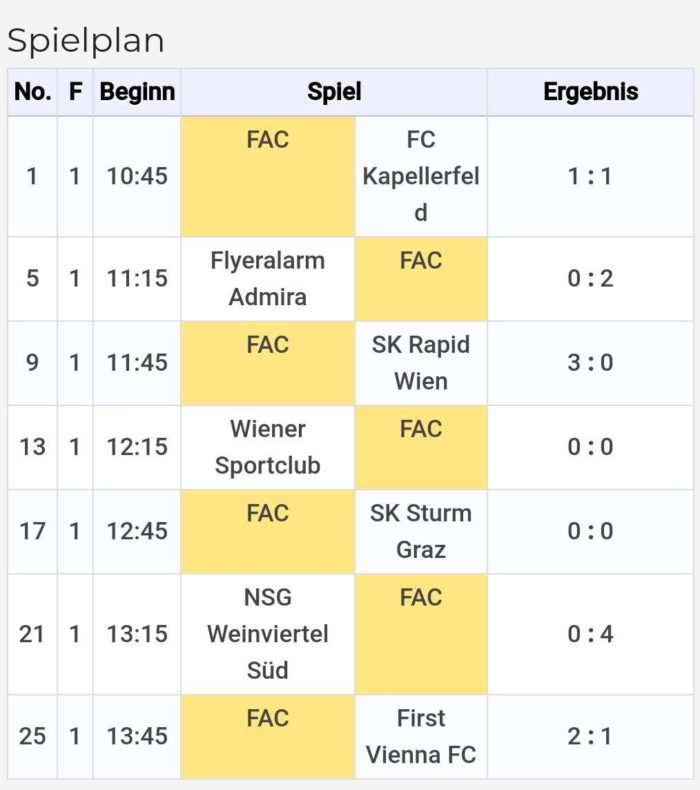
Task: Click the First Vienna FC team cell
Action: pos(421,737)
